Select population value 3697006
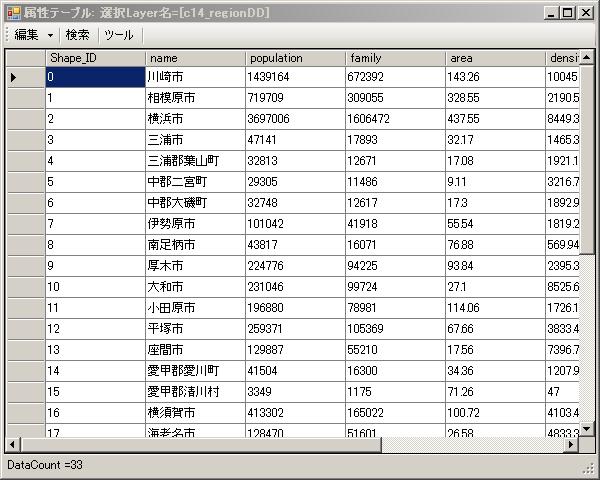The width and height of the screenshot is (600, 480). pyautogui.click(x=295, y=119)
